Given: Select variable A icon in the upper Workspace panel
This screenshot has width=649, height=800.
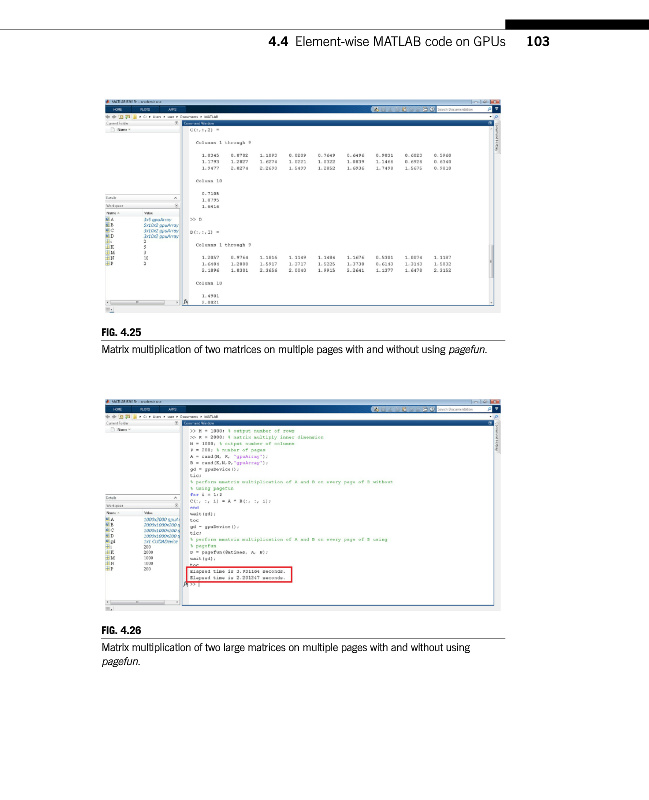Looking at the screenshot, I should pos(108,219).
